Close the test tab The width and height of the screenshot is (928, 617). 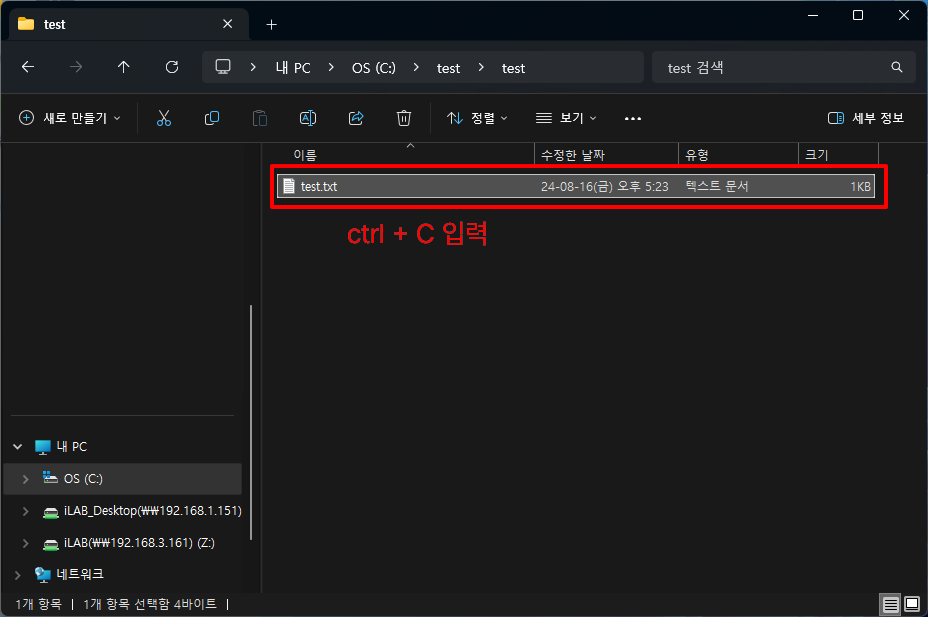point(227,24)
